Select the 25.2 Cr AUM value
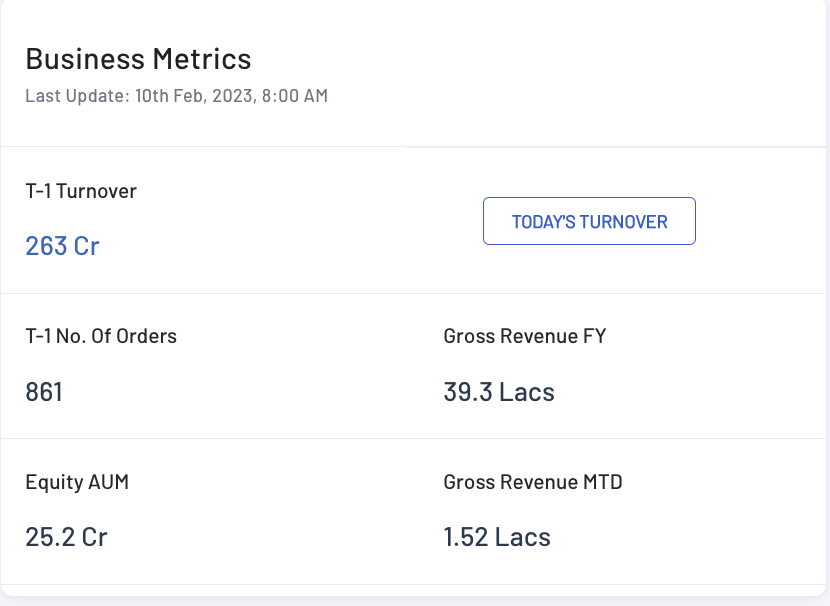 coord(66,537)
